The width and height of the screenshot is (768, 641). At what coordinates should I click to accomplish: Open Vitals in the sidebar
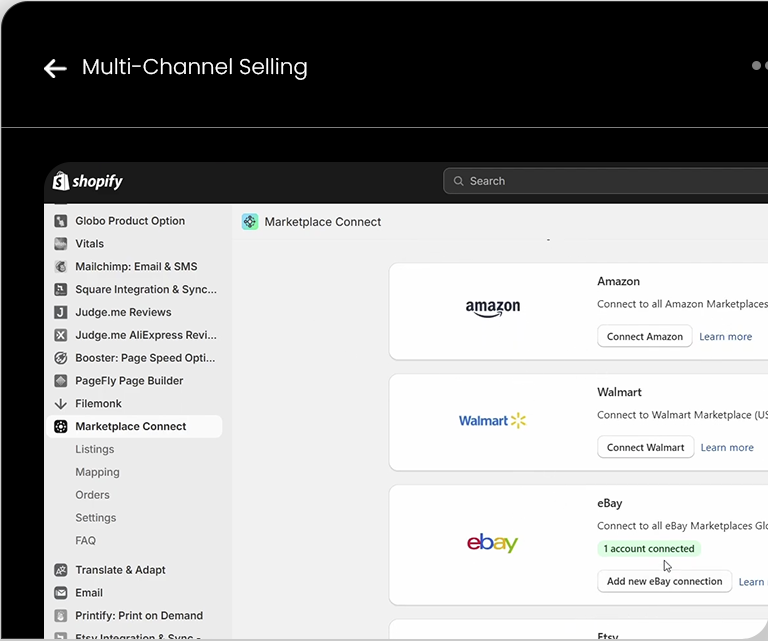pos(90,244)
